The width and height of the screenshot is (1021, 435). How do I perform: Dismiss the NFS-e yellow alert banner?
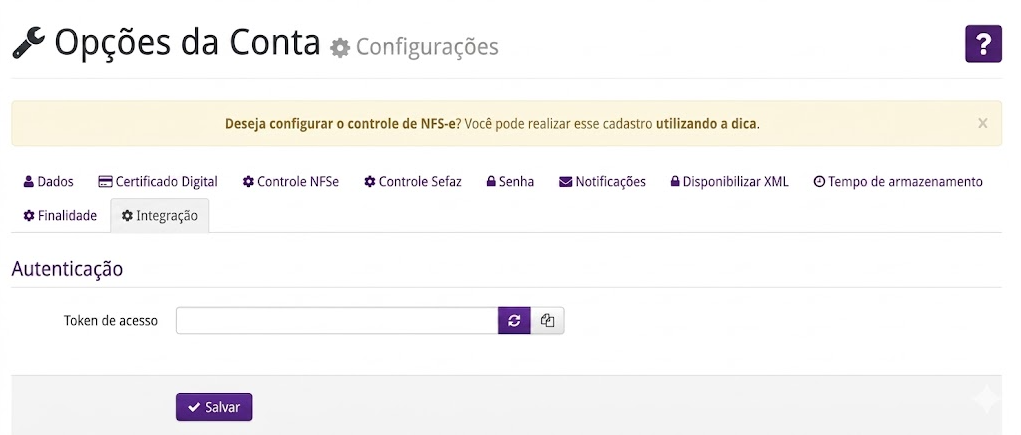(983, 123)
